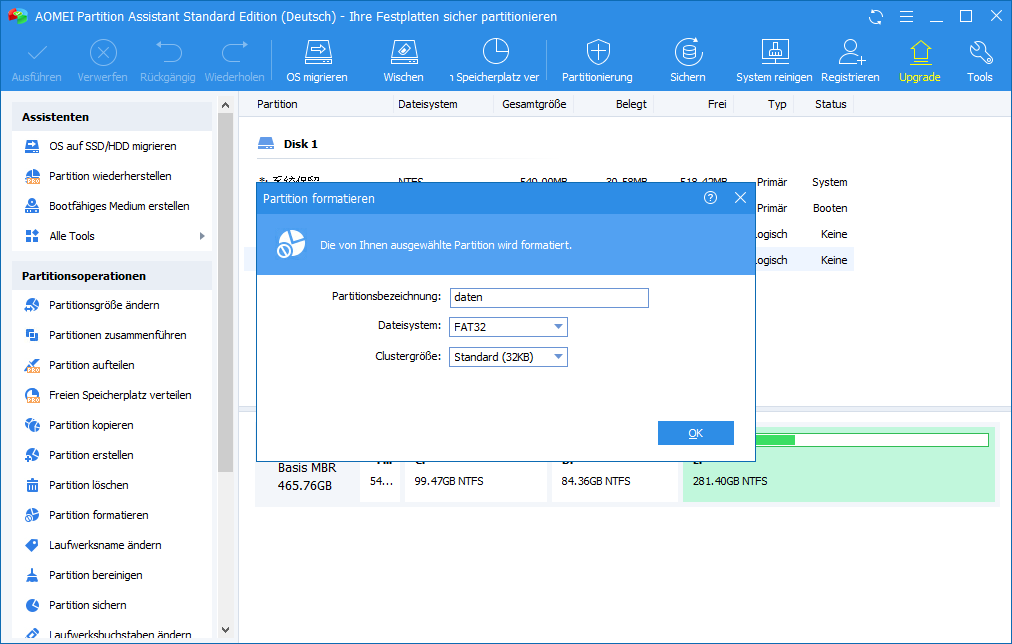Image resolution: width=1012 pixels, height=644 pixels.
Task: Expand Alle Tools submenu arrow
Action: (x=202, y=236)
